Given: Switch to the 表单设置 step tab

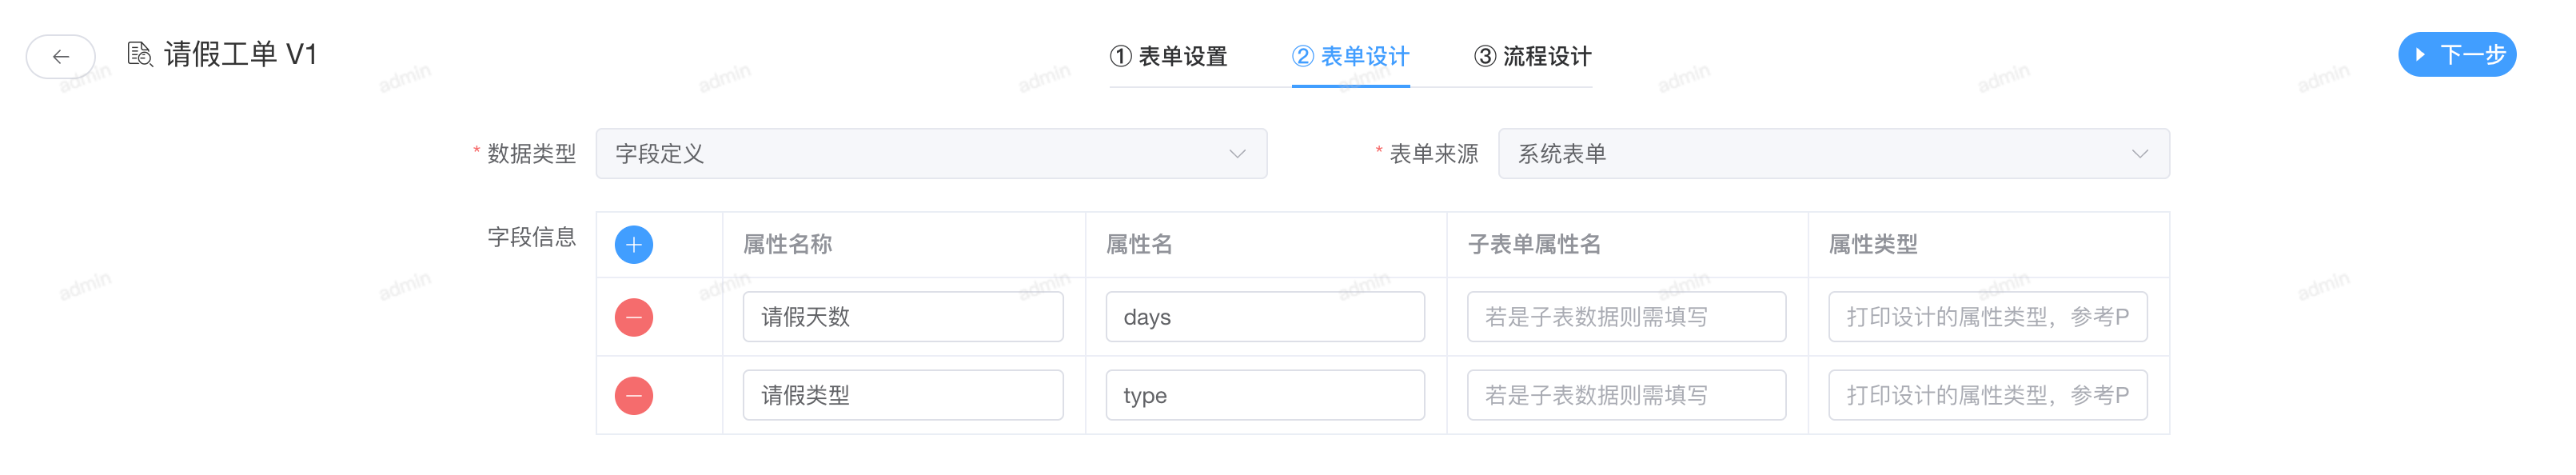Looking at the screenshot, I should click(x=1168, y=57).
